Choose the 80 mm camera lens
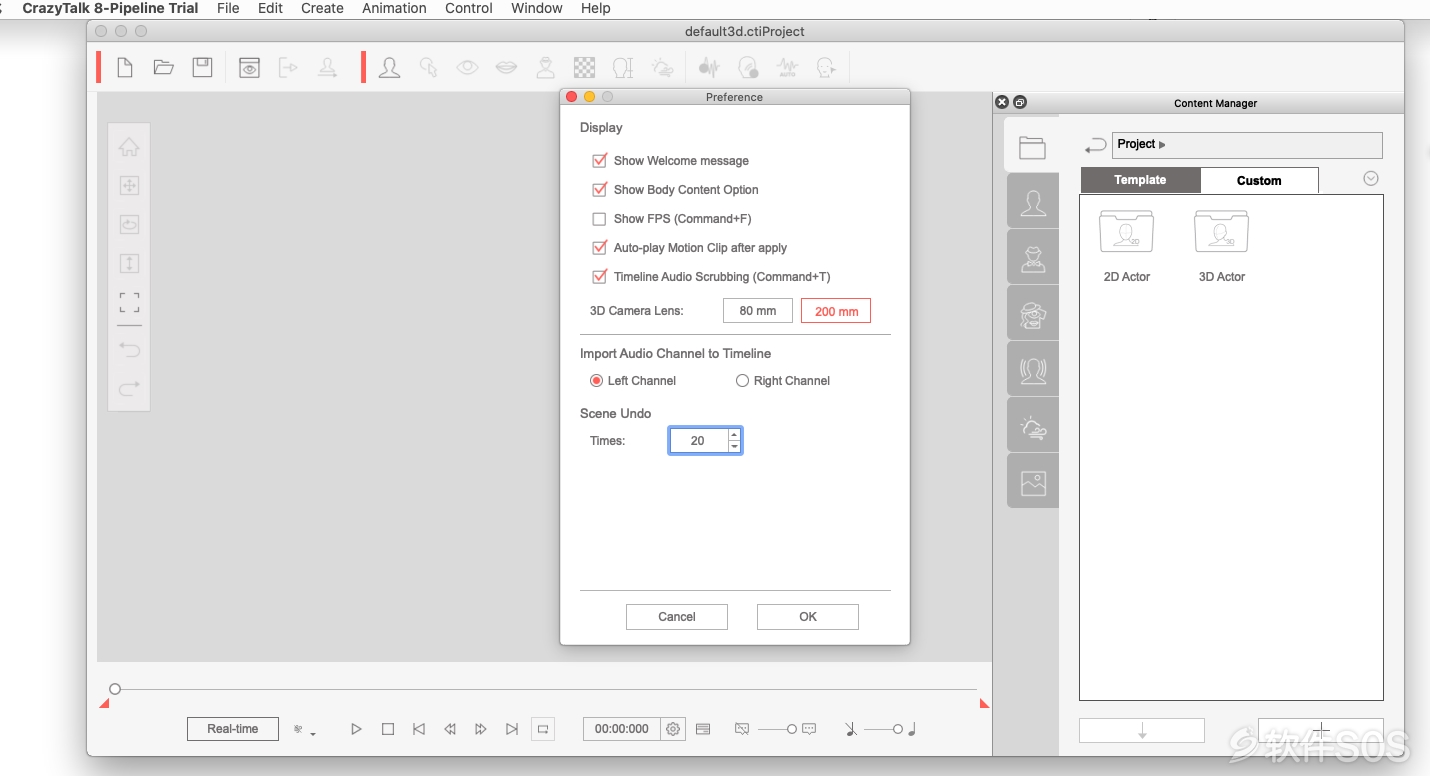 [758, 311]
